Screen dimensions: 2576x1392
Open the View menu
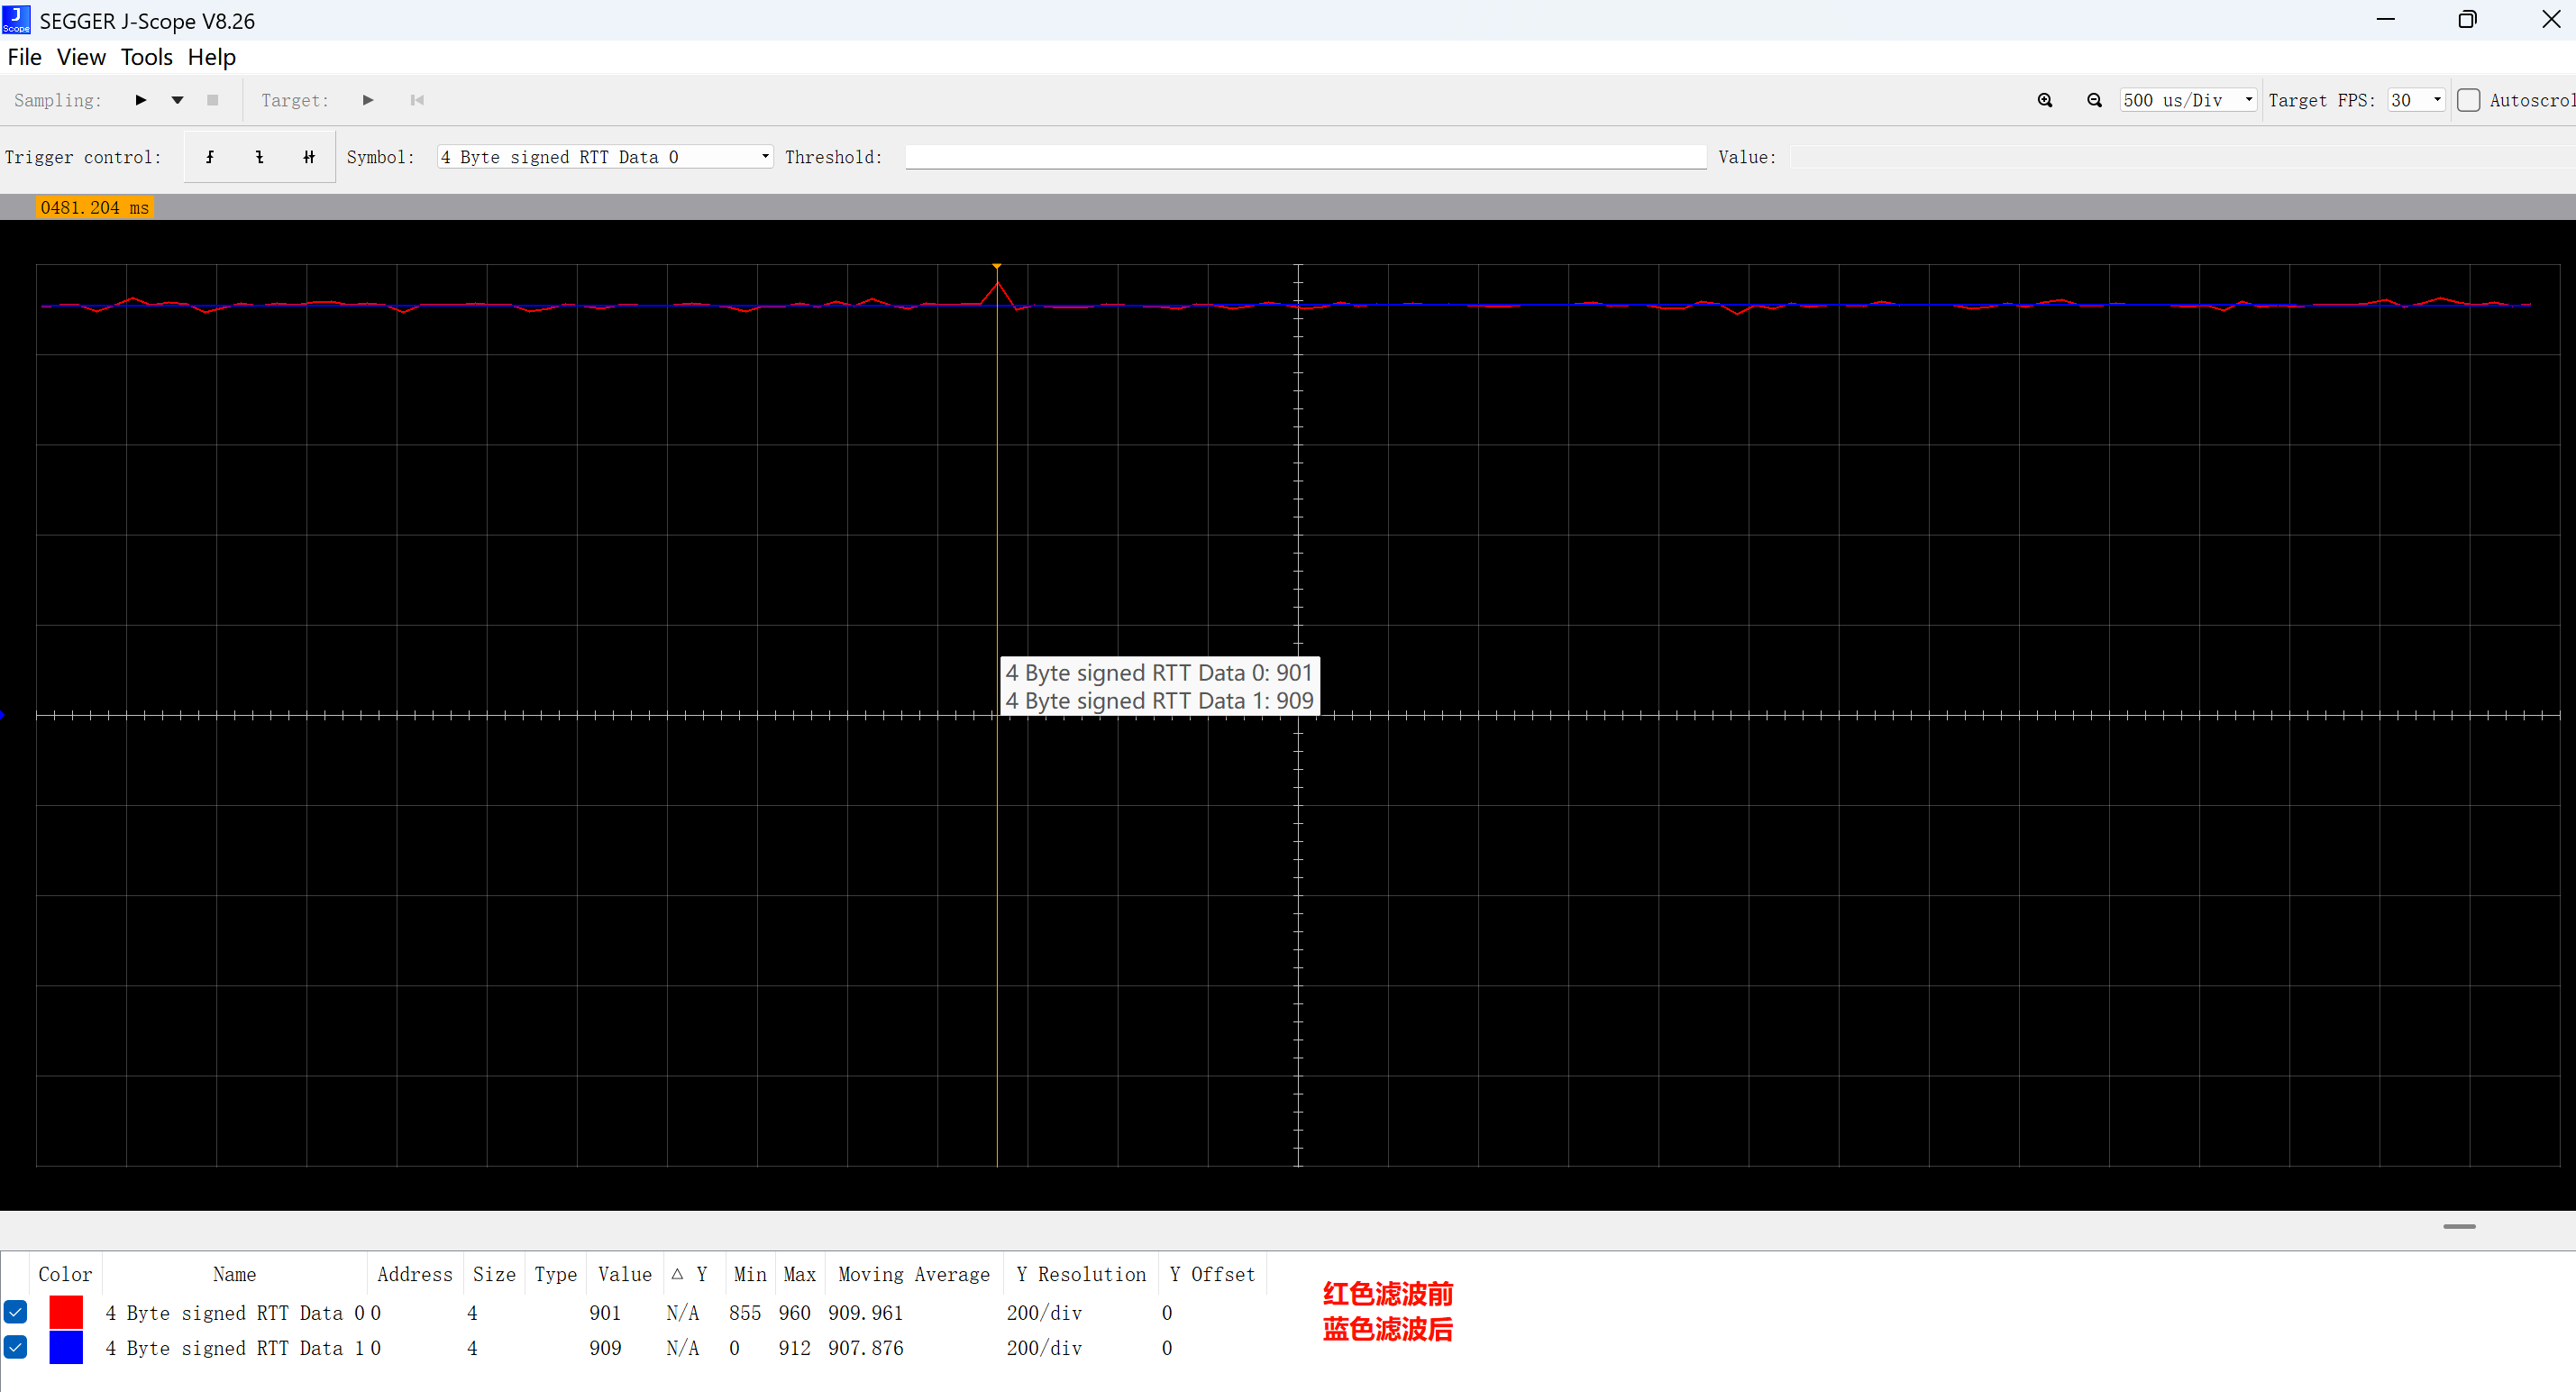[x=81, y=57]
